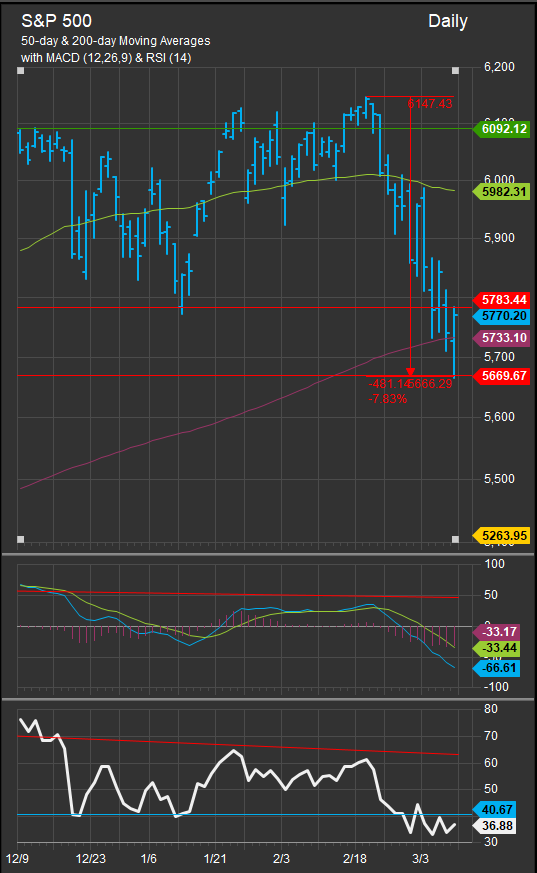Click the 1/6 date axis label

pos(149,859)
